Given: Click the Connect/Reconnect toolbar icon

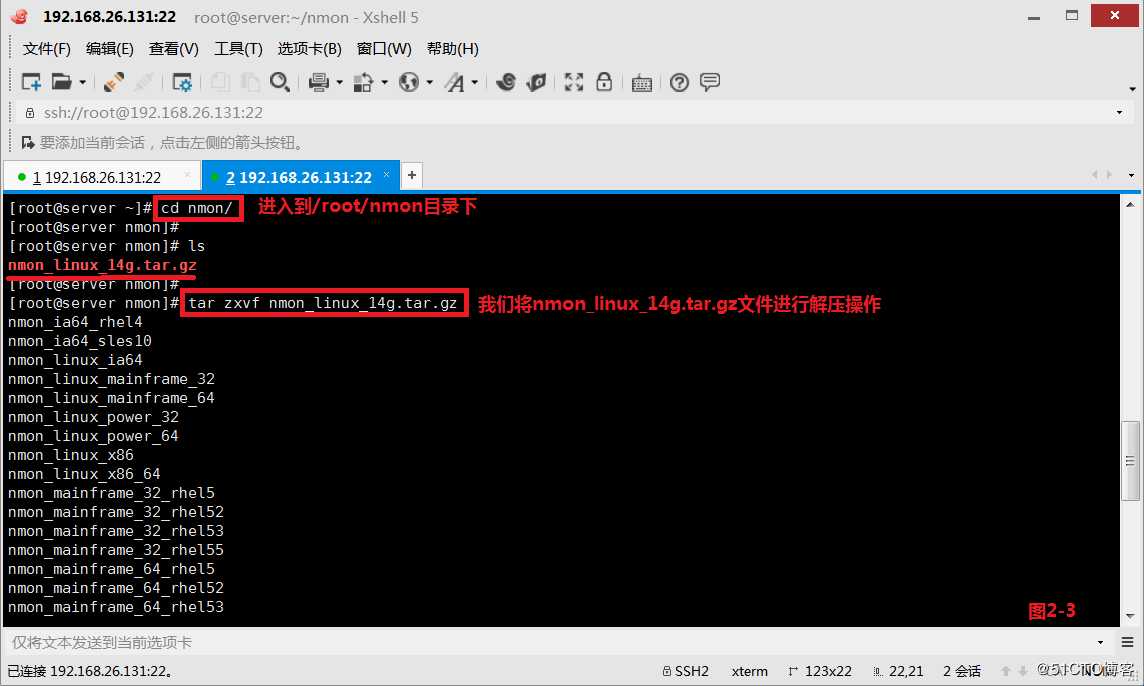Looking at the screenshot, I should 113,82.
